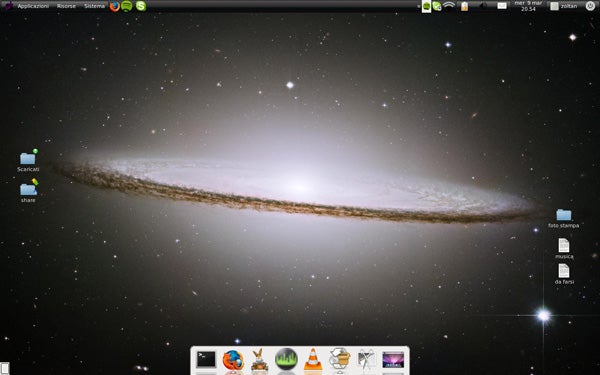The height and width of the screenshot is (375, 600).
Task: Open the volume control indicator
Action: coord(483,6)
